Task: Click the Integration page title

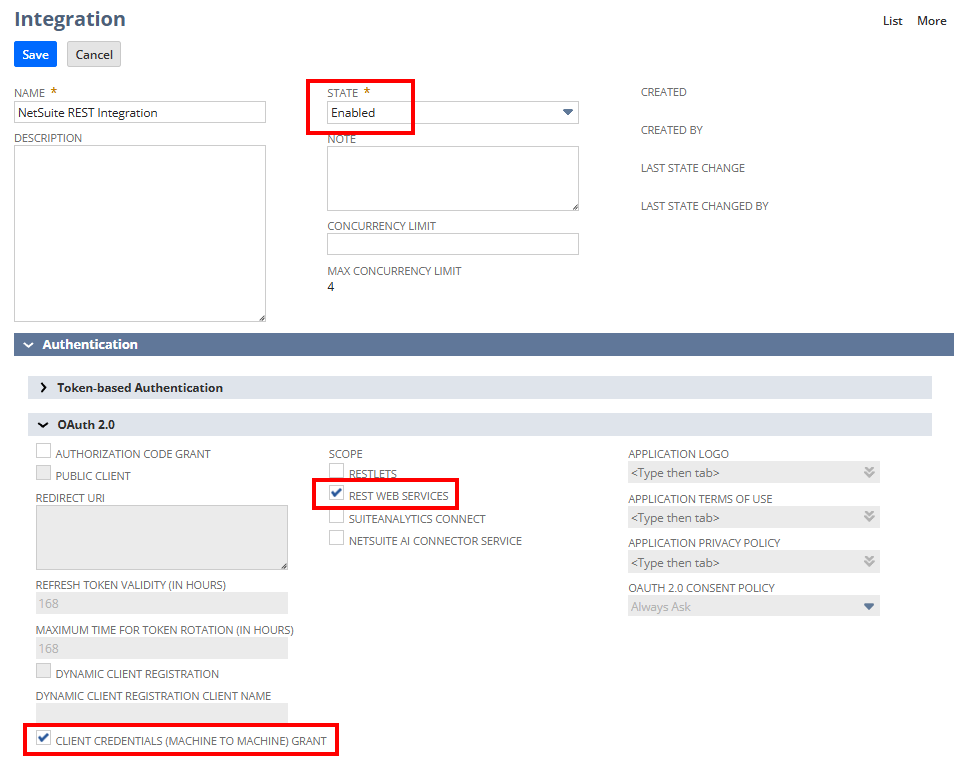Action: [x=70, y=19]
